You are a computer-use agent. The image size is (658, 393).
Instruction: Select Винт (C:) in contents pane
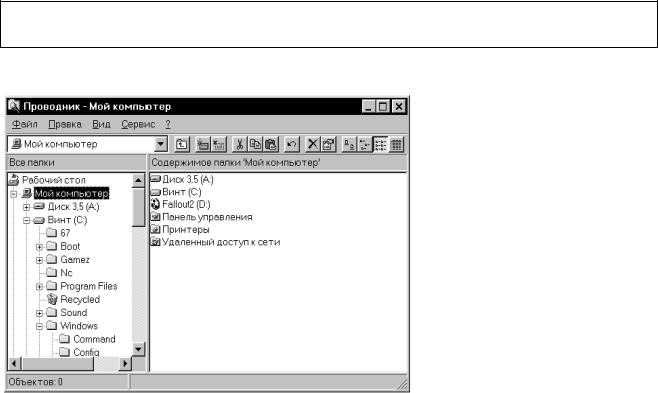pos(182,192)
